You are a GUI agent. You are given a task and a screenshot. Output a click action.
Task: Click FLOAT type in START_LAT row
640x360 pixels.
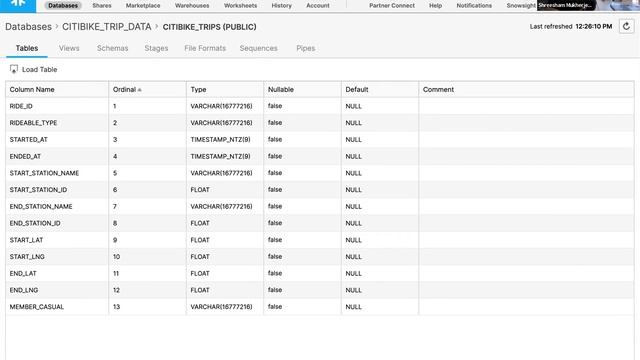(200, 240)
